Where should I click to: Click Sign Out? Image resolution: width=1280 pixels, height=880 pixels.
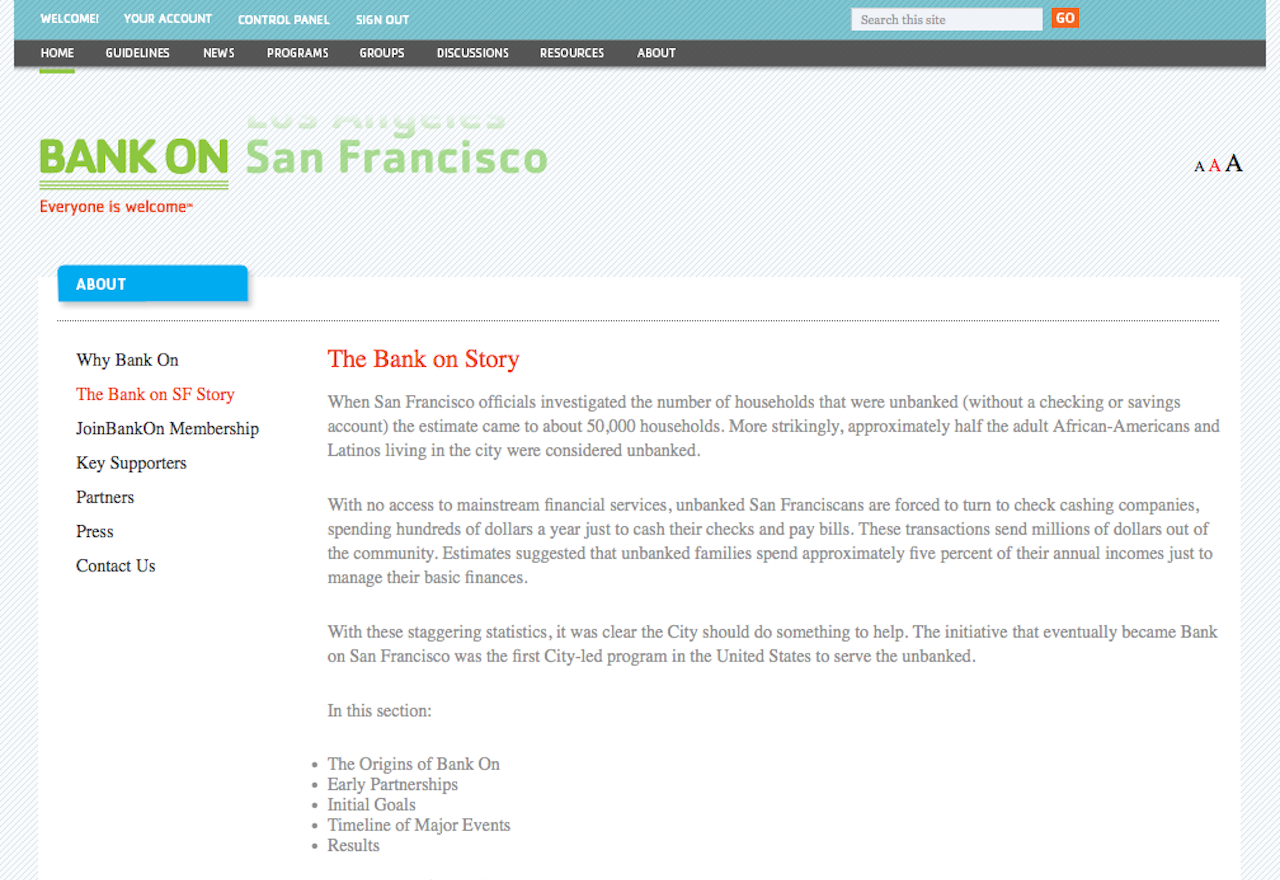383,19
